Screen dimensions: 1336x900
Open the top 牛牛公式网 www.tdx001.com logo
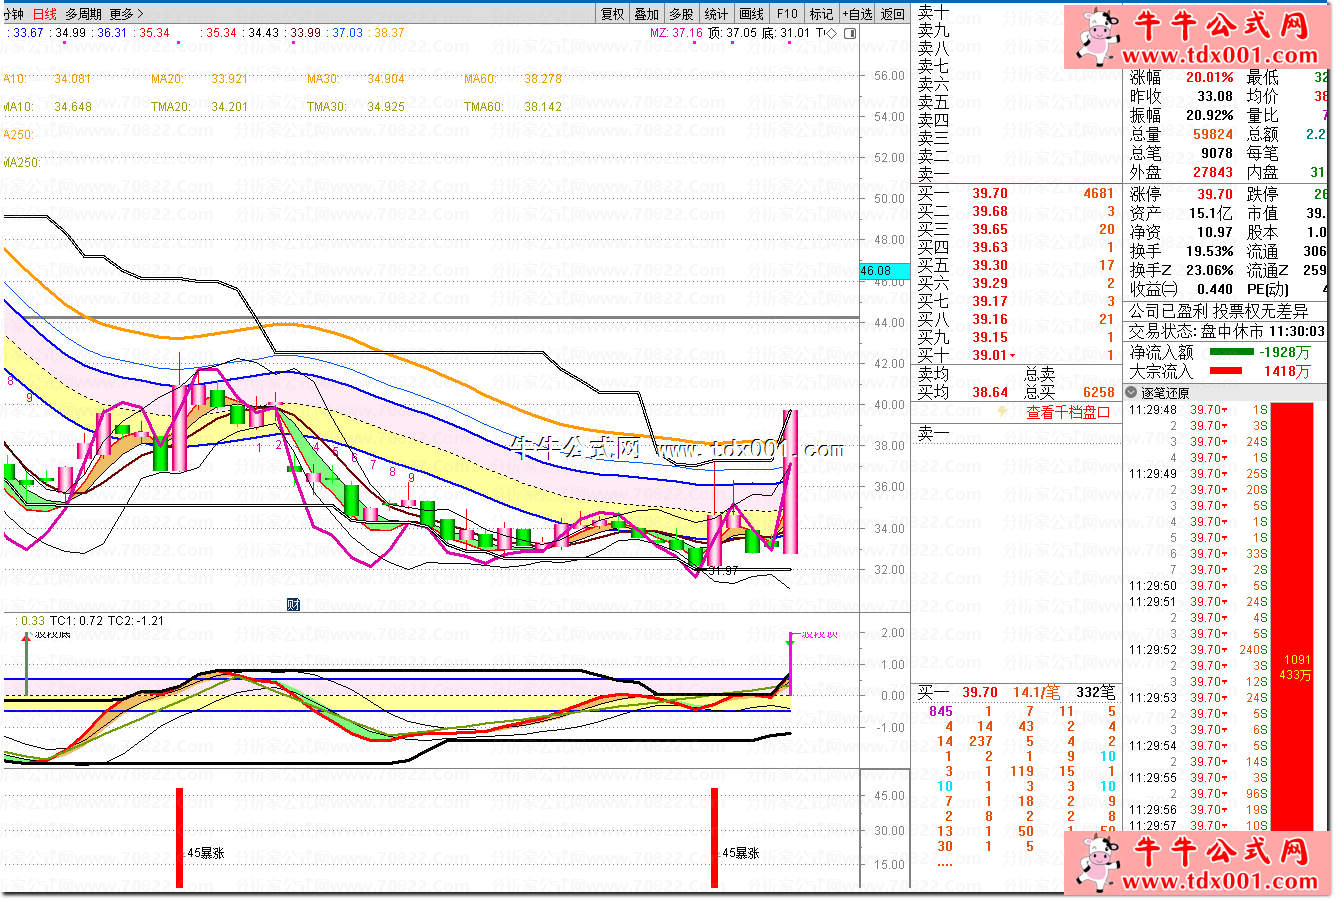(x=1198, y=36)
